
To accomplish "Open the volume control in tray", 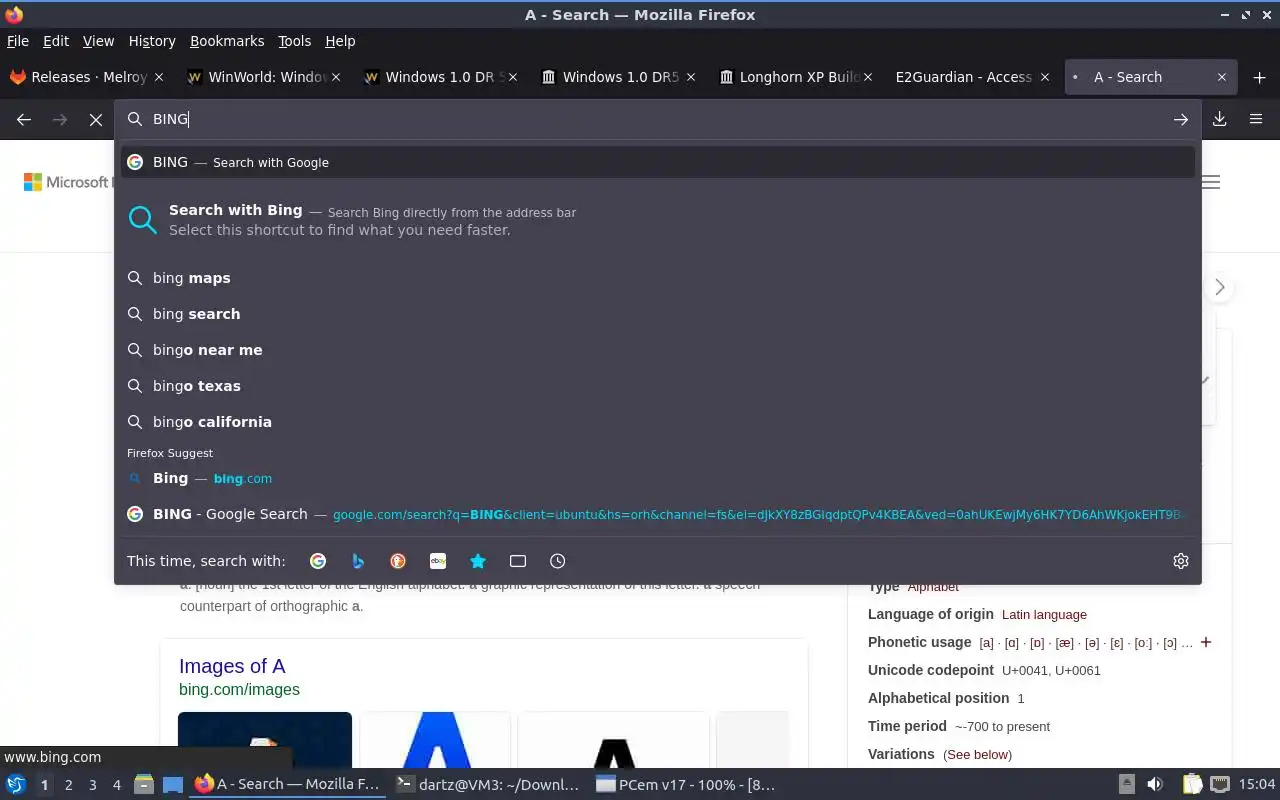I will pyautogui.click(x=1155, y=784).
